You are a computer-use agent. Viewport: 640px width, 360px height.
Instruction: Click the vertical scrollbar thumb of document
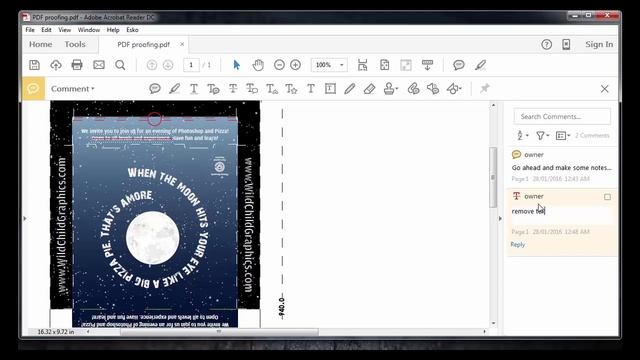(x=493, y=177)
